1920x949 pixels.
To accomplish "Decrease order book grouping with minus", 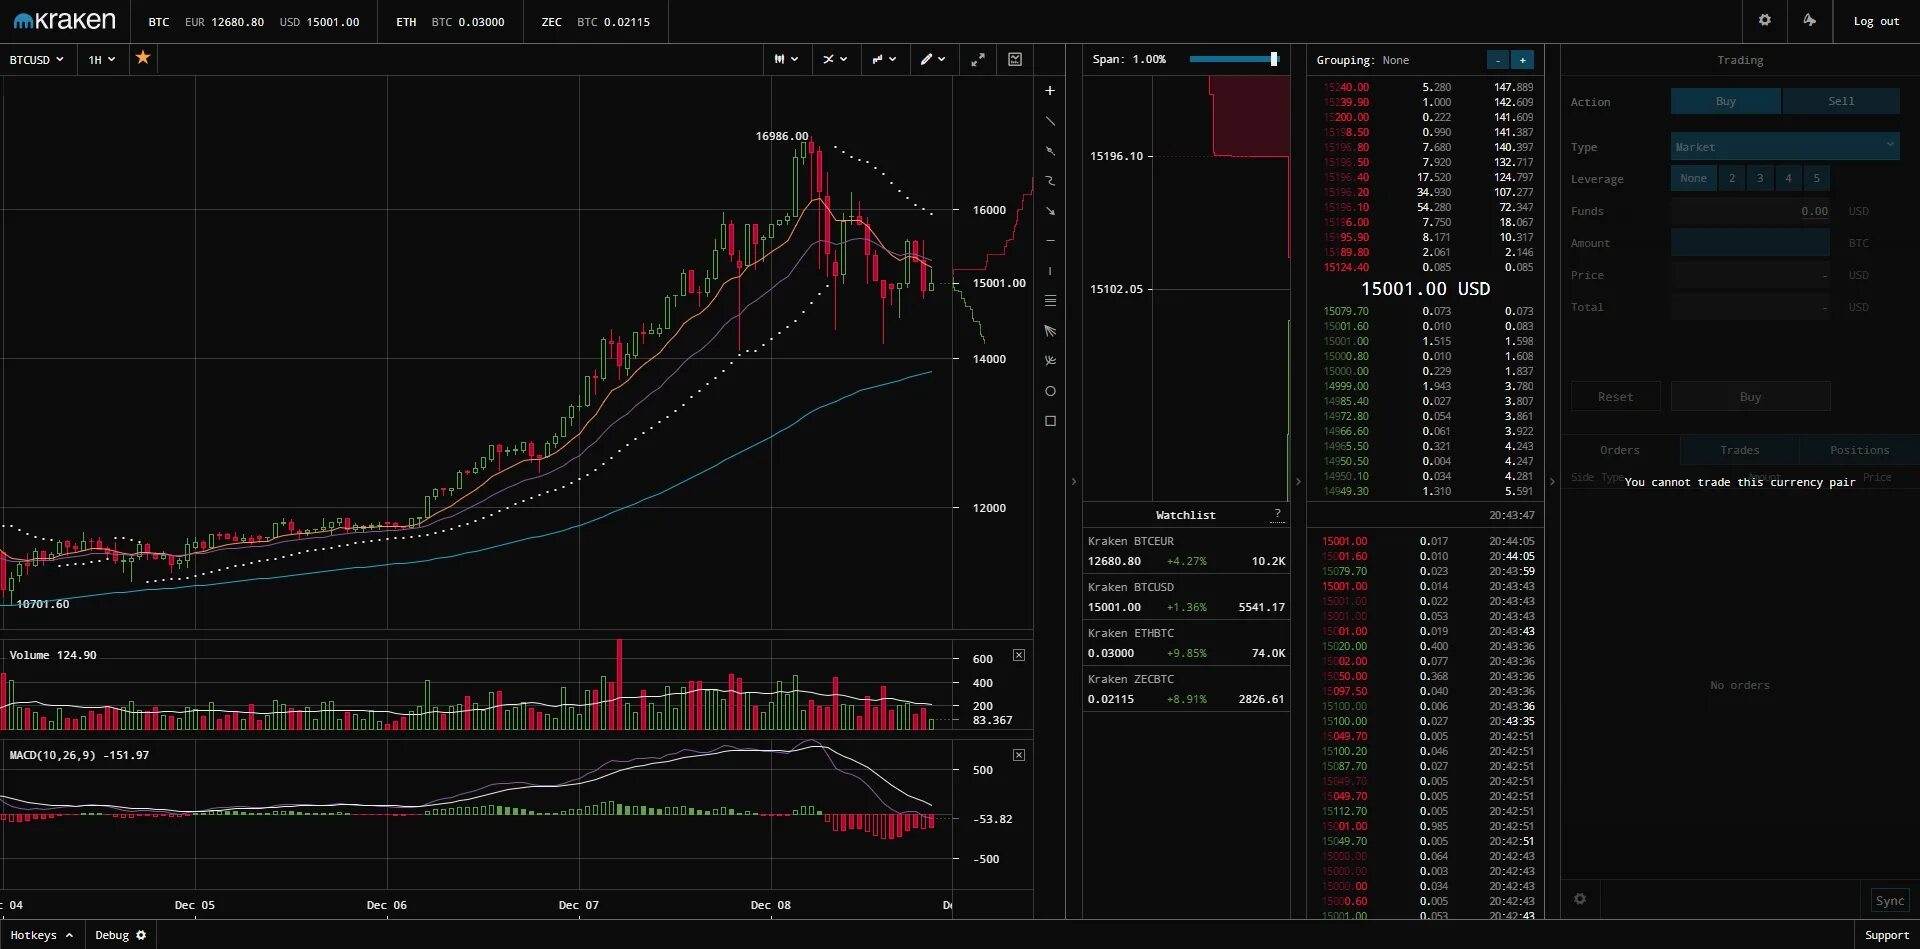I will pyautogui.click(x=1498, y=60).
